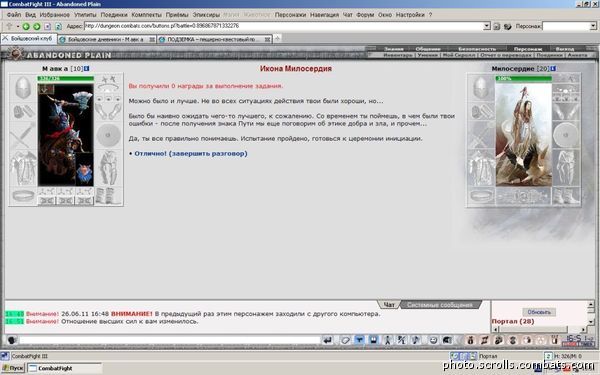Click the boots slot in Милосердие's equipment
The image size is (600, 375).
[x=566, y=196]
